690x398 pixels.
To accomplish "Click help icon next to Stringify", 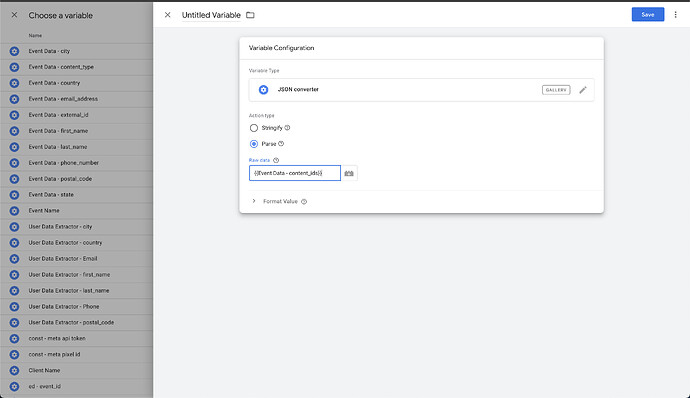I will (287, 128).
